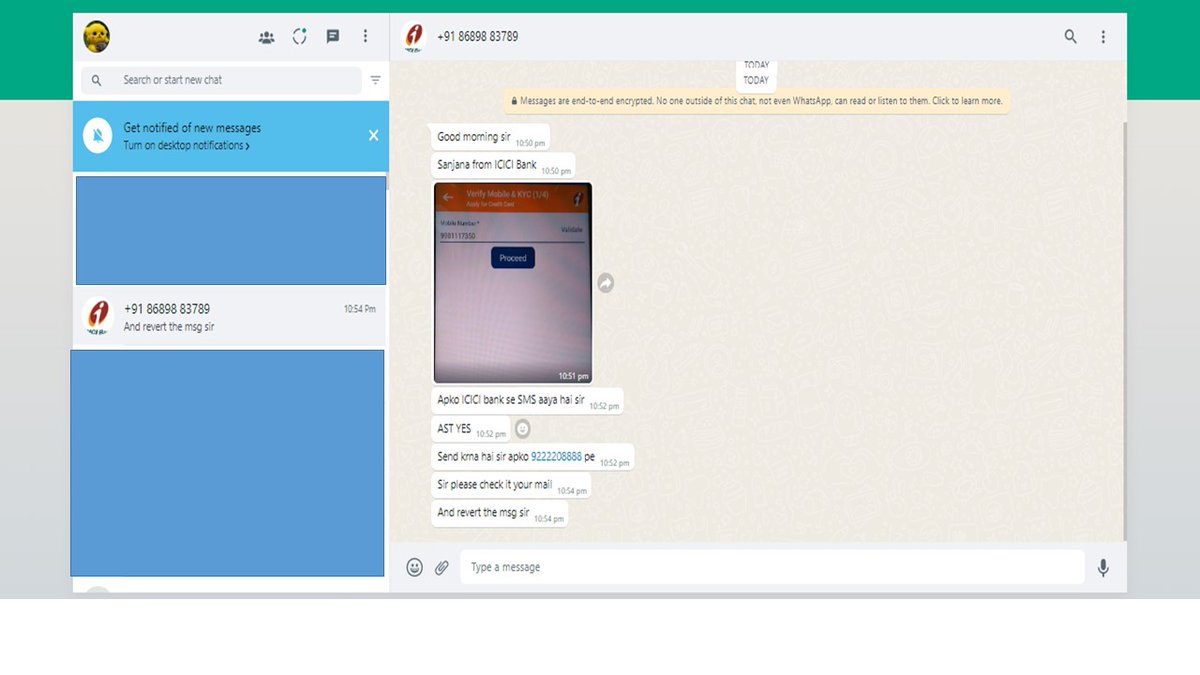Click the 9222208888 number link
The width and height of the screenshot is (1200, 675).
[x=556, y=457]
